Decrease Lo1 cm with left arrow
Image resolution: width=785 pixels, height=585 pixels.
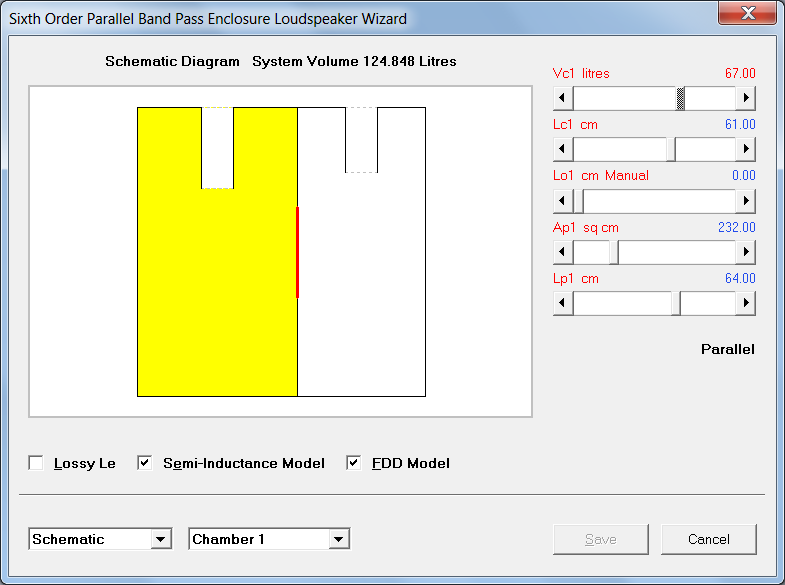[563, 201]
